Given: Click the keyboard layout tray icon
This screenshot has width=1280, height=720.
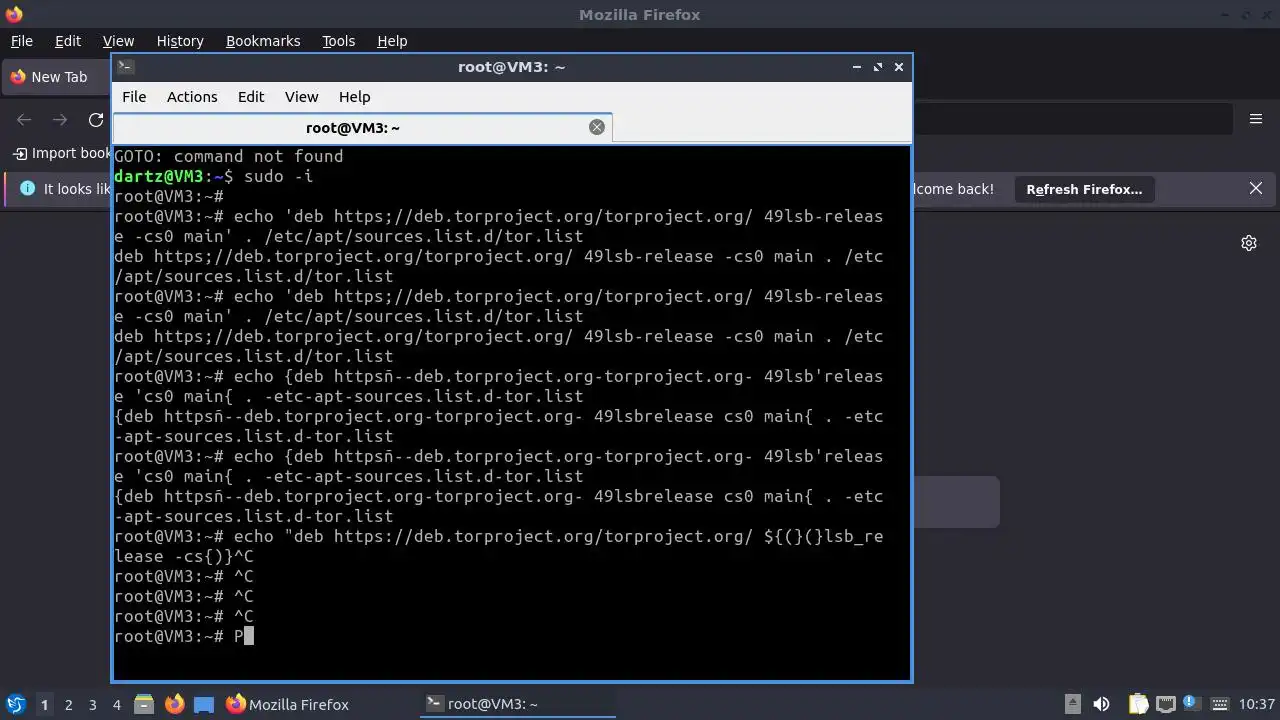Looking at the screenshot, I should [x=1220, y=704].
